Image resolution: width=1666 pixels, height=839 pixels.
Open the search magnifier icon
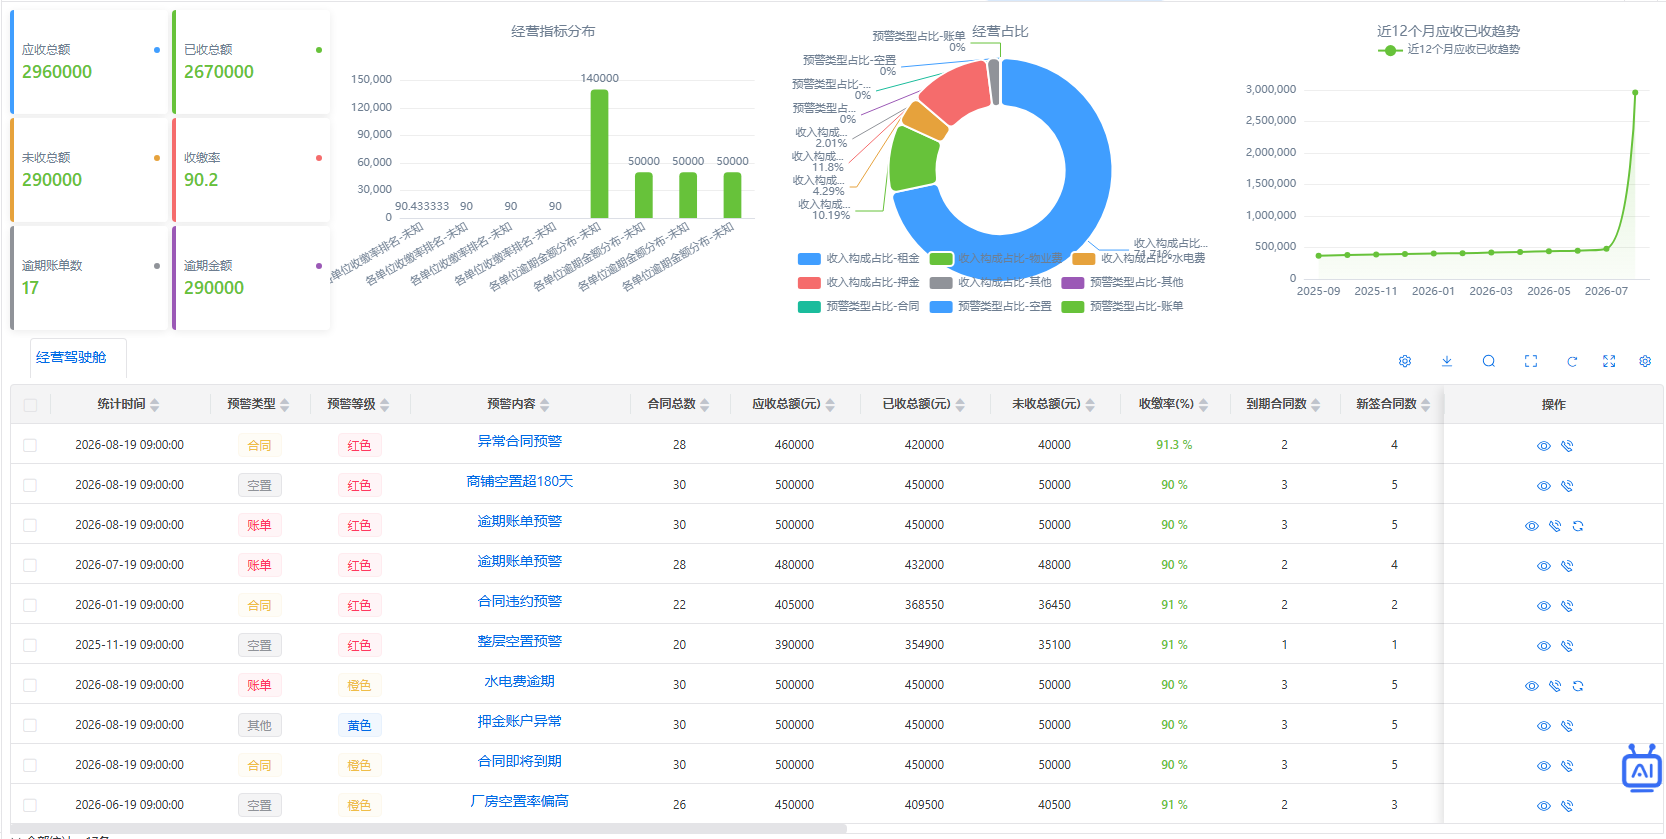pyautogui.click(x=1489, y=361)
